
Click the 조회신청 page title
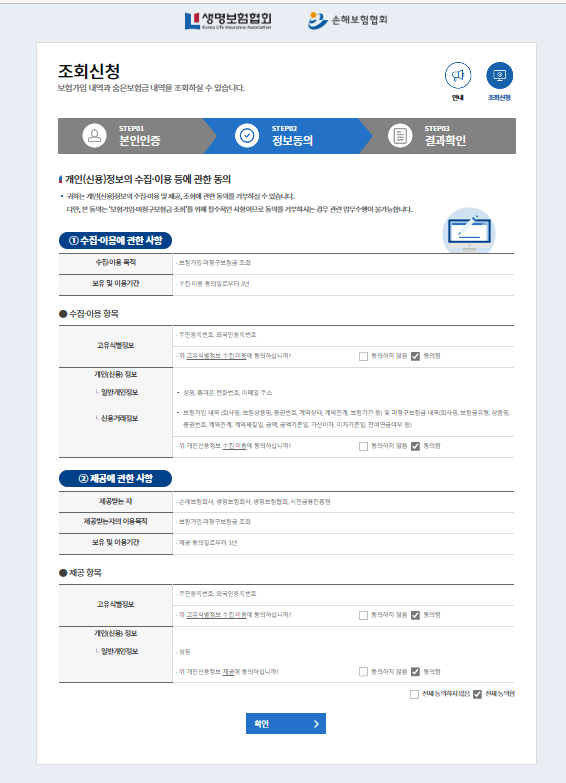[89, 71]
